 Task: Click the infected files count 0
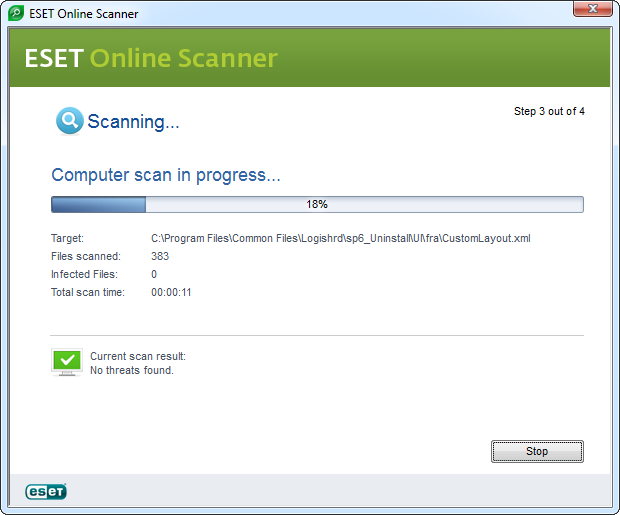coord(154,274)
